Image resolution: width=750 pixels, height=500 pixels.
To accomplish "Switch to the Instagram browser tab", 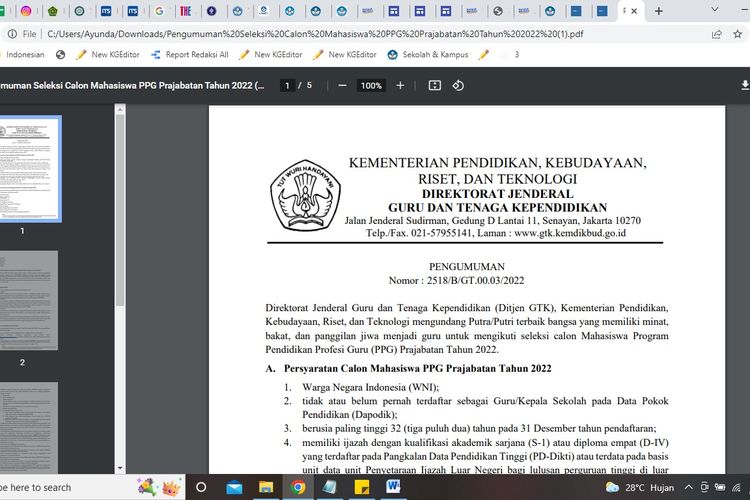I will click(25, 11).
